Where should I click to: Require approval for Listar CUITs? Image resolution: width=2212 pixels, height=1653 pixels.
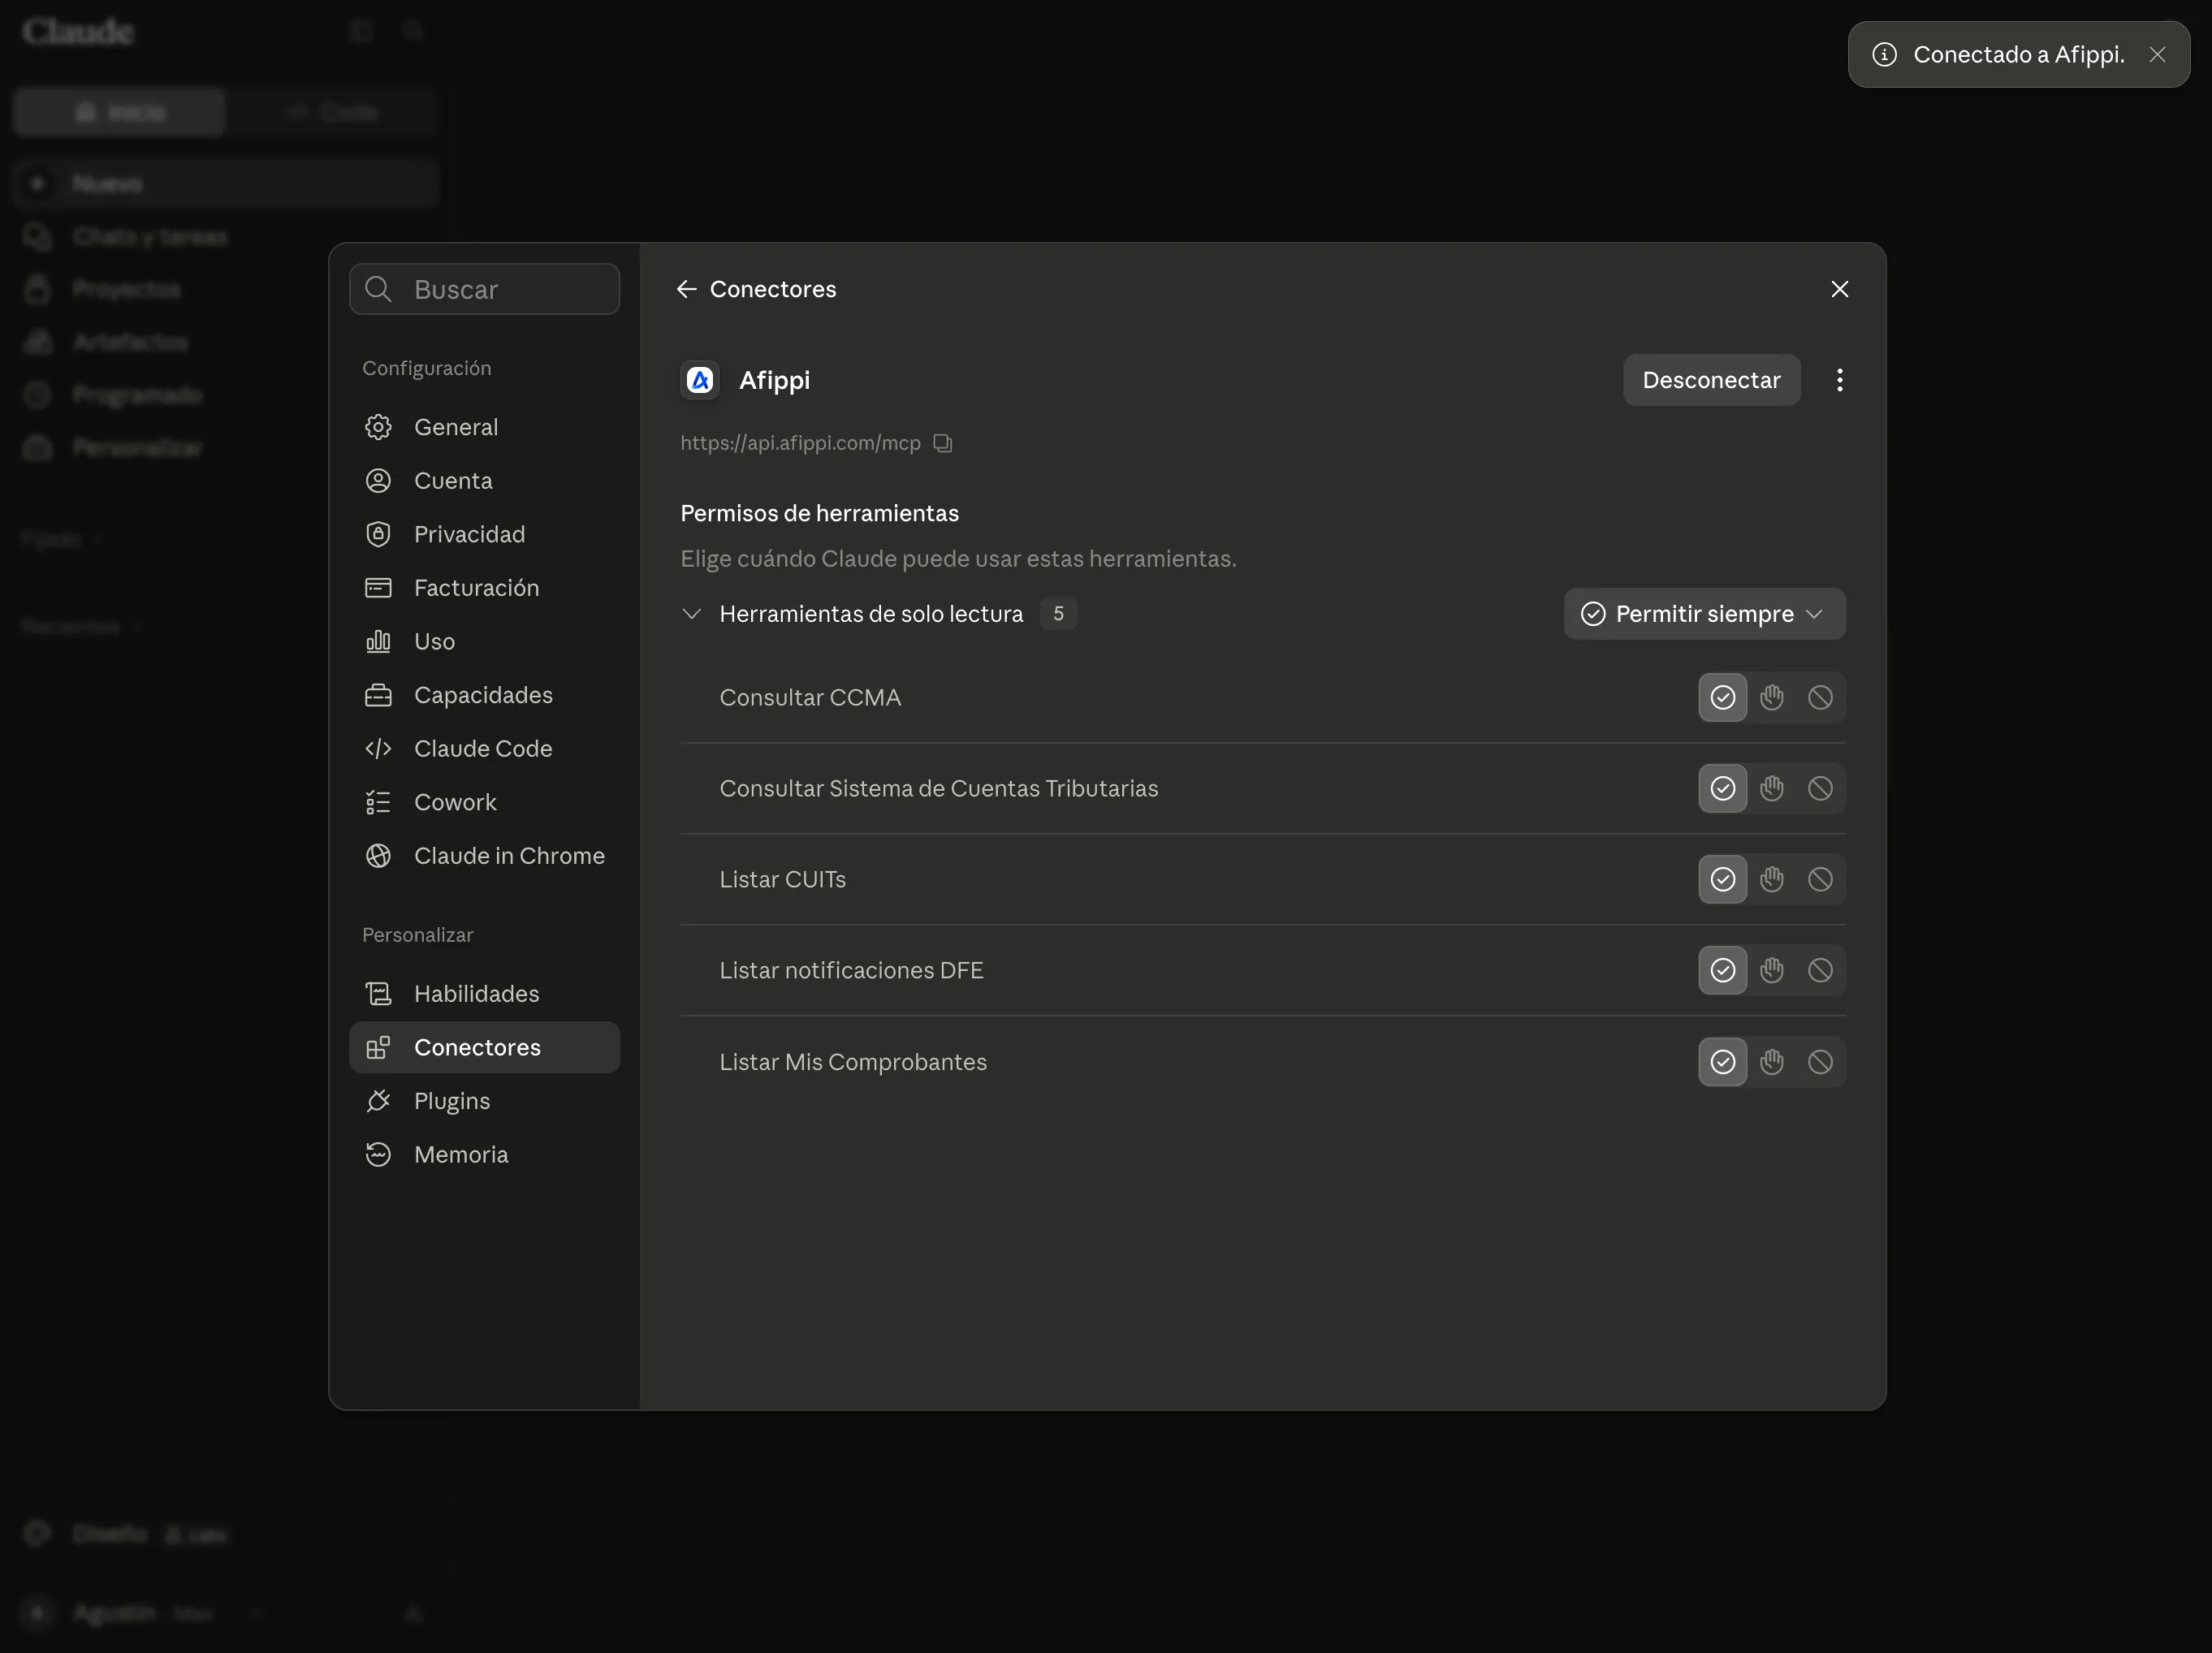pos(1771,880)
